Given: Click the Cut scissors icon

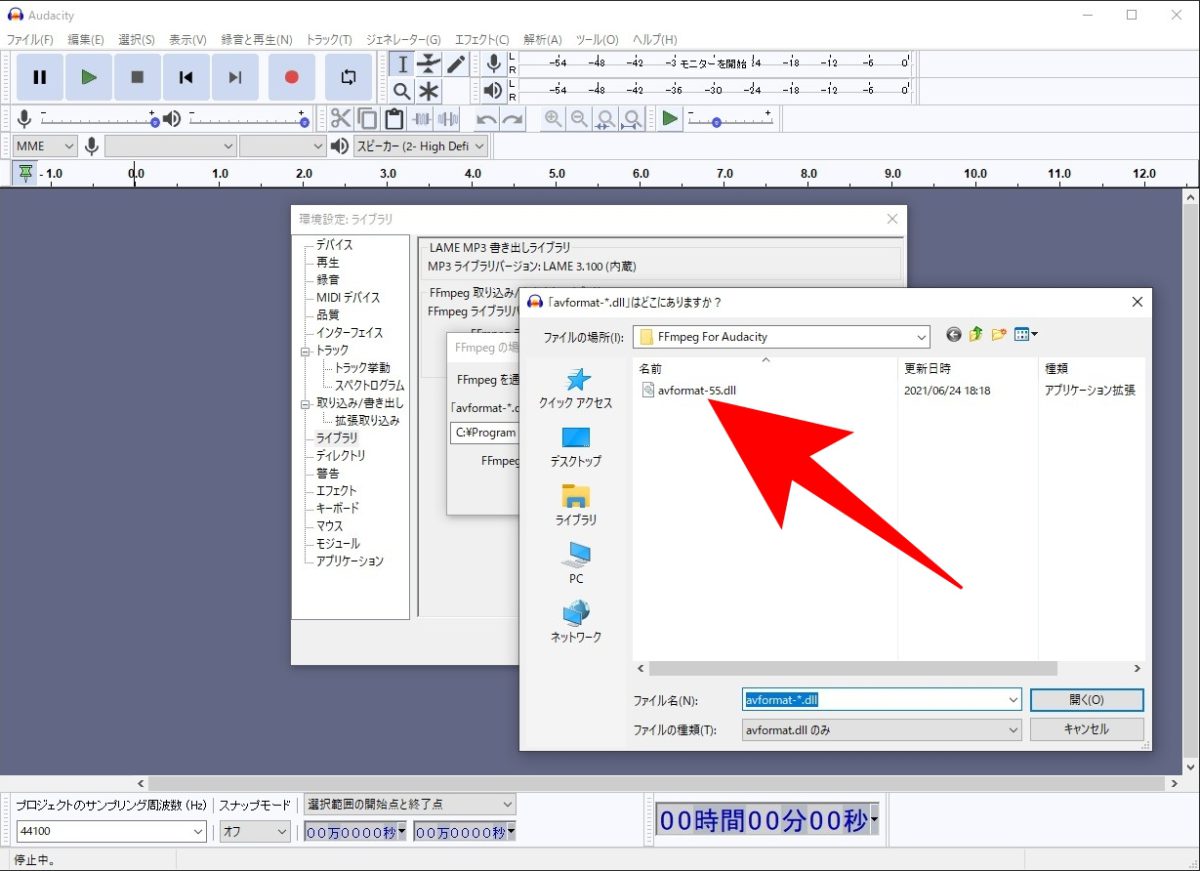Looking at the screenshot, I should [x=341, y=119].
